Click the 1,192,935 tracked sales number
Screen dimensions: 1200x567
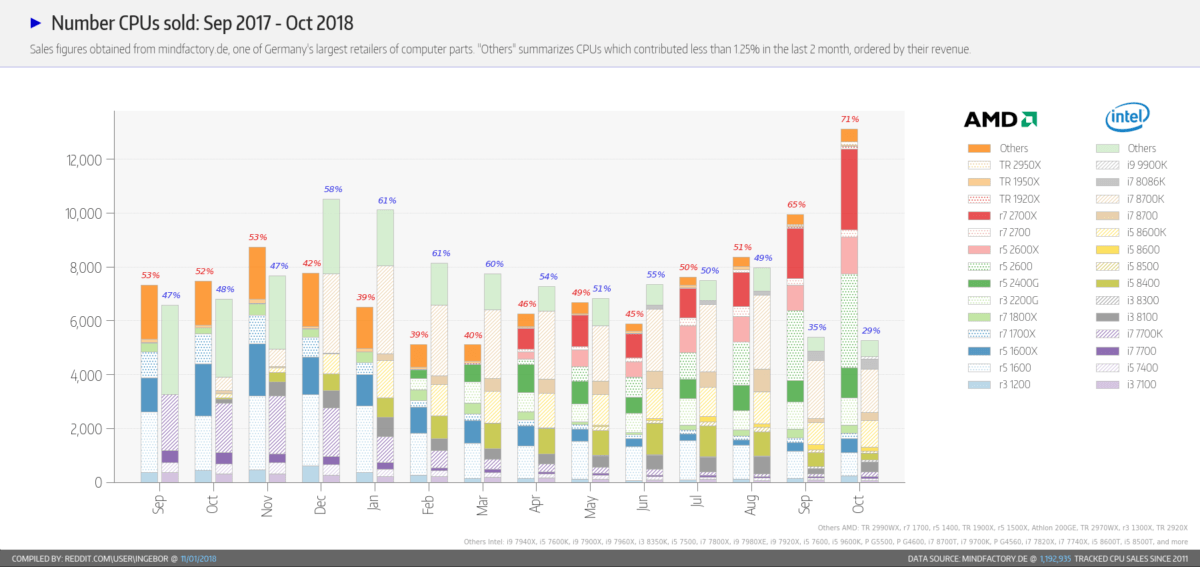(x=1056, y=558)
